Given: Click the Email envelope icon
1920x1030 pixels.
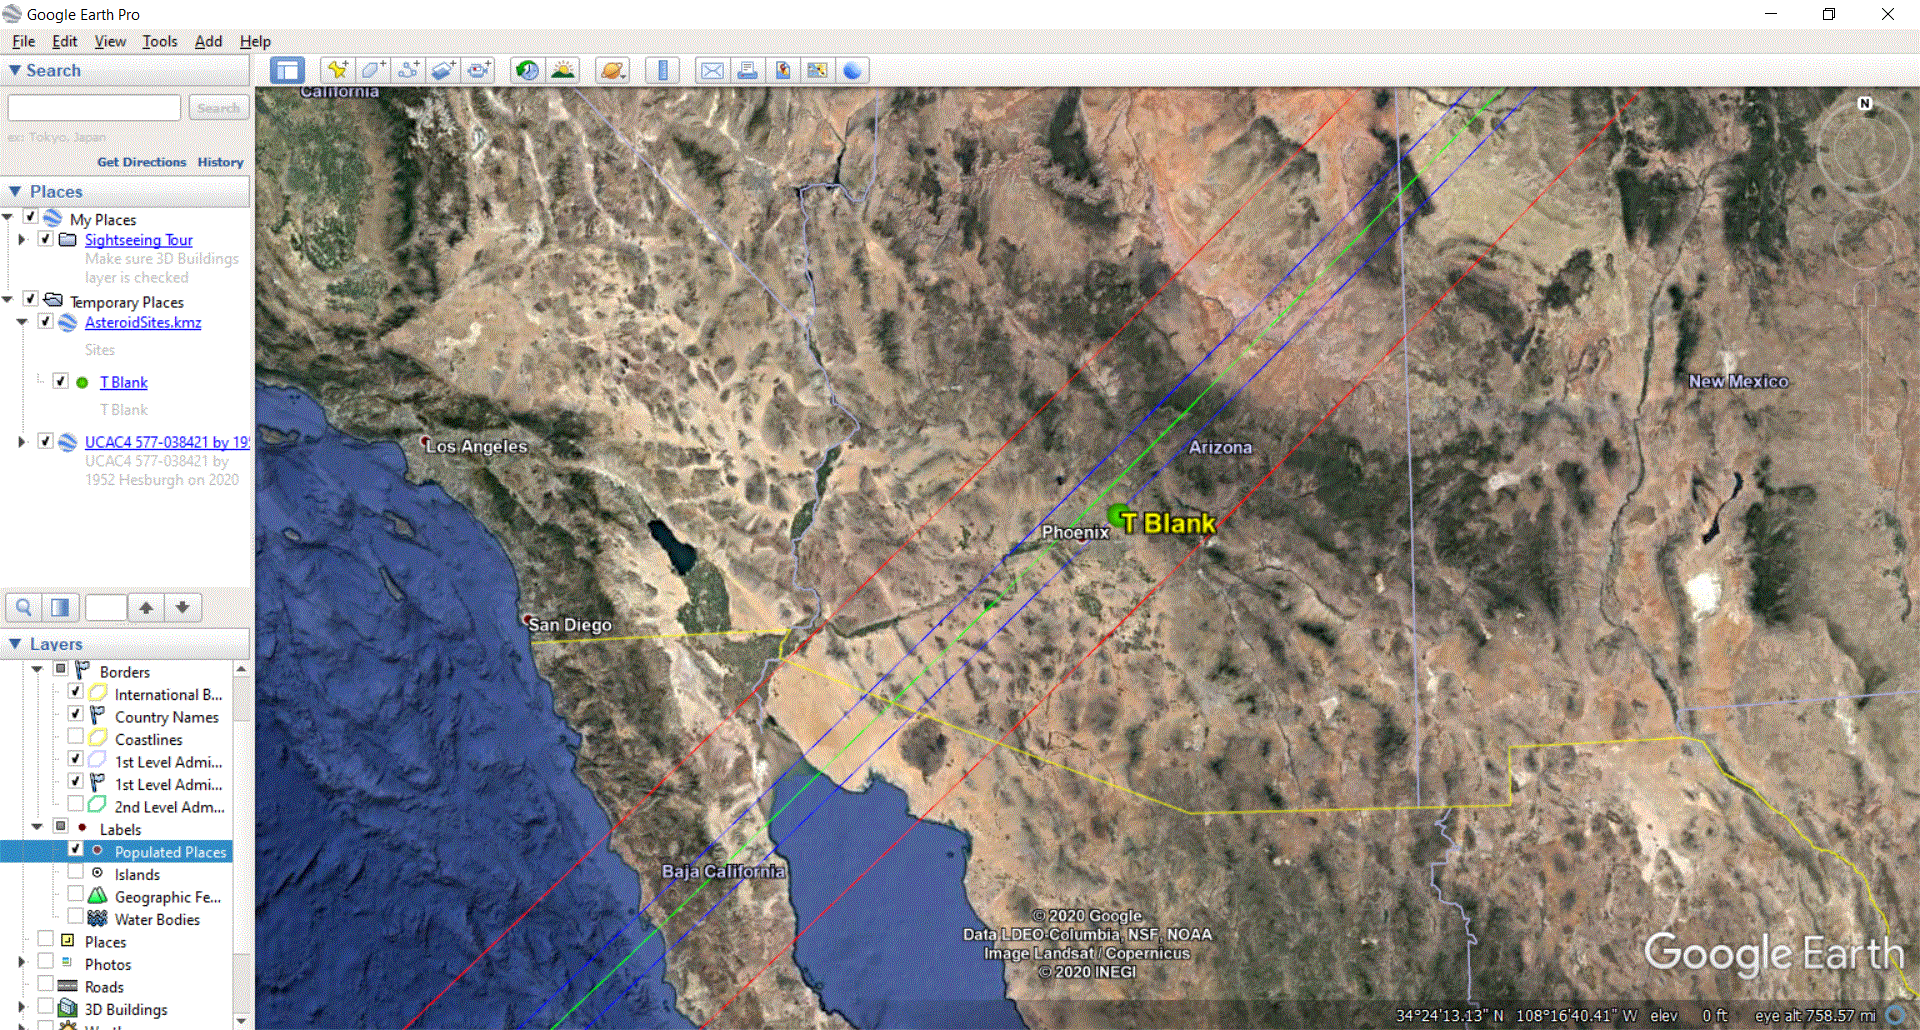Looking at the screenshot, I should [712, 70].
